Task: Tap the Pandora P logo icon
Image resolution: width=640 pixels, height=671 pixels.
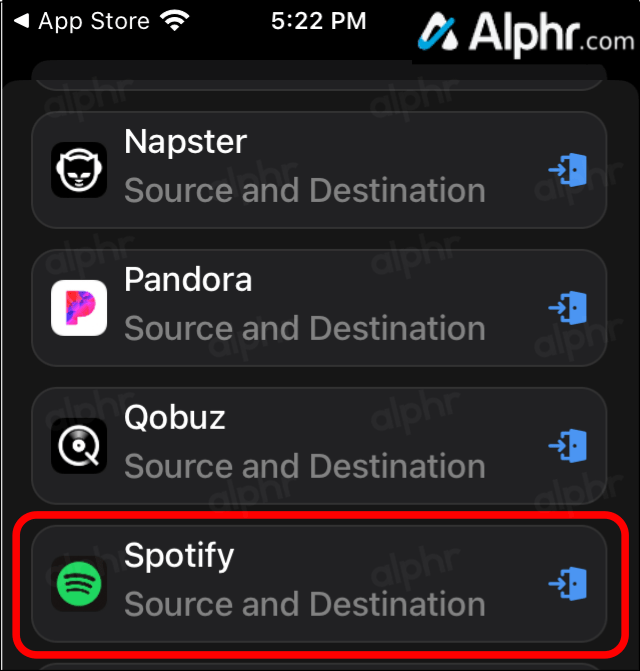Action: pyautogui.click(x=79, y=308)
